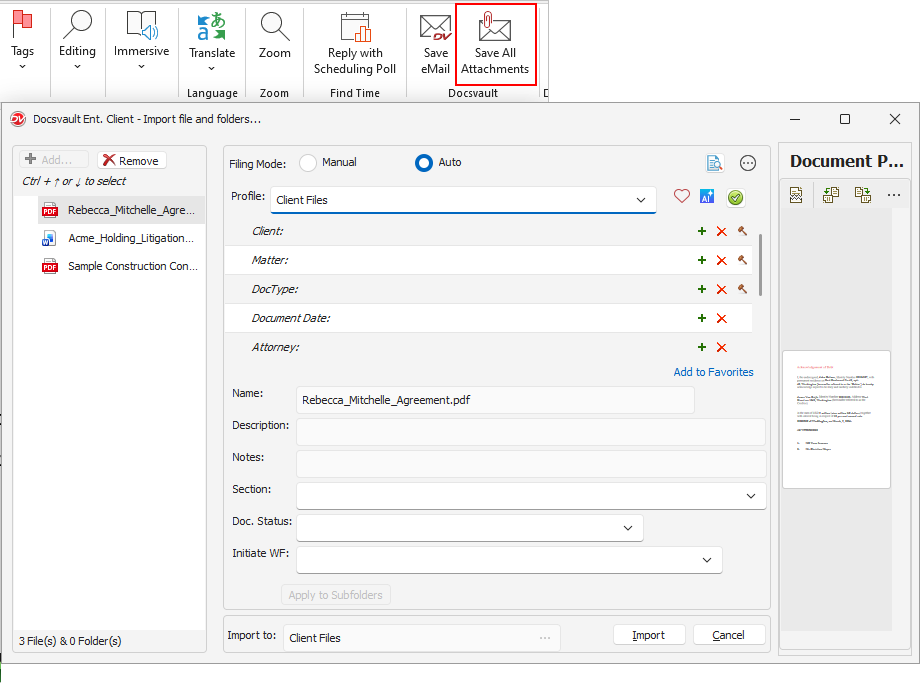The width and height of the screenshot is (920, 689).
Task: Click the heart favorites icon beside Profile
Action: pos(681,197)
